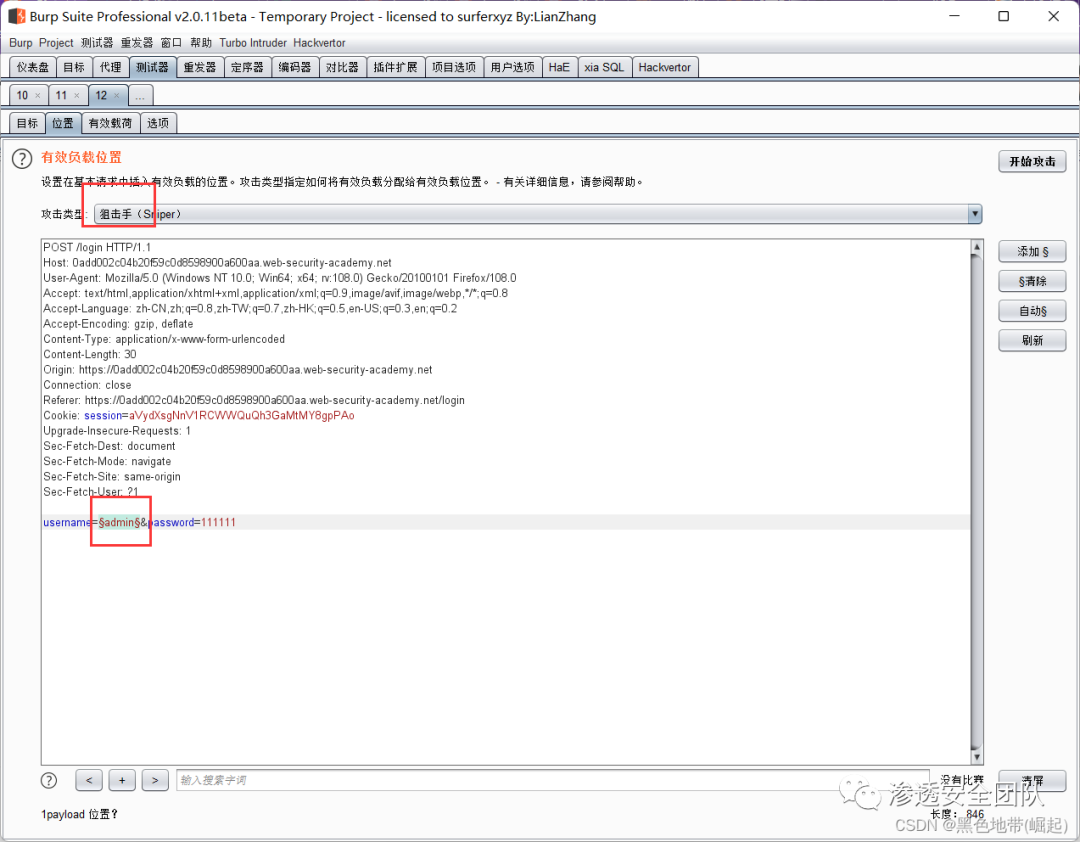Screen dimensions: 1080x842
Task: Go to previous search match
Action: click(89, 780)
